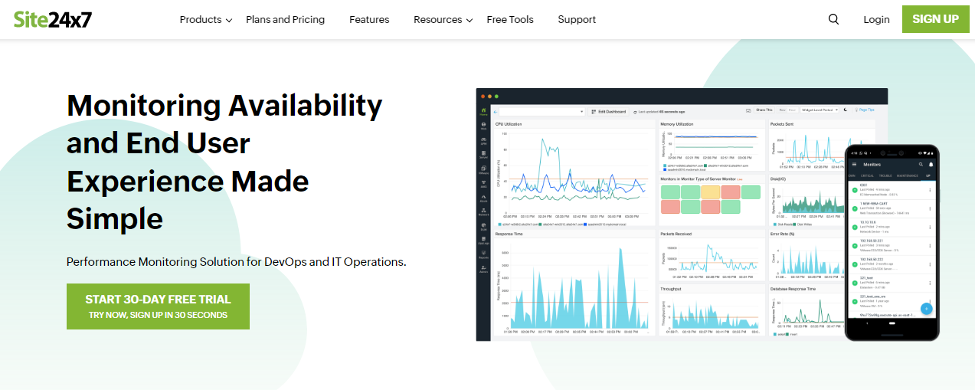Viewport: 977px width, 391px height.
Task: Tap the blue plus floating button on phone
Action: pyautogui.click(x=926, y=308)
